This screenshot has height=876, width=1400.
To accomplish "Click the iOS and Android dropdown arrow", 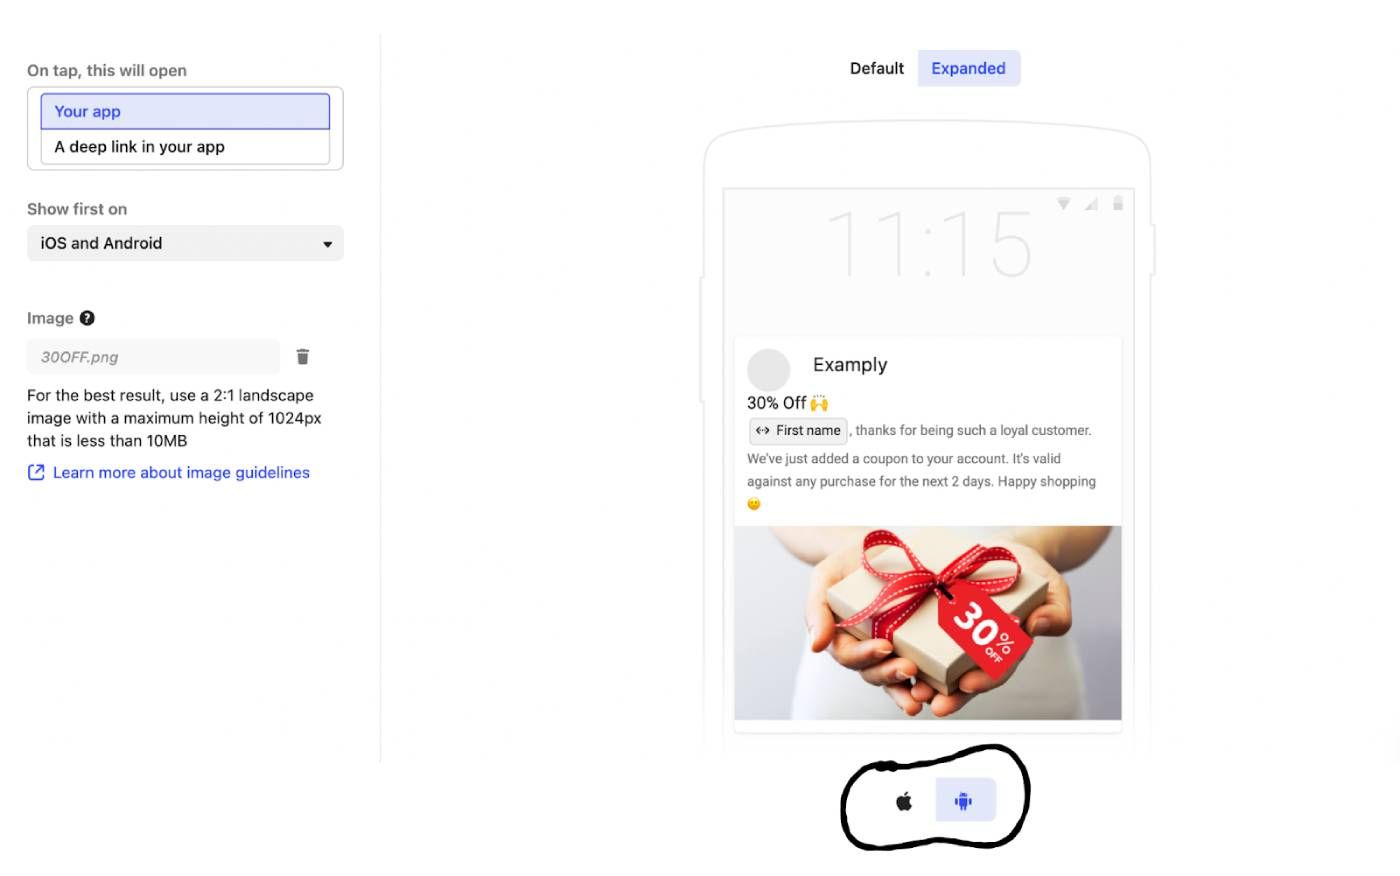I will (327, 244).
